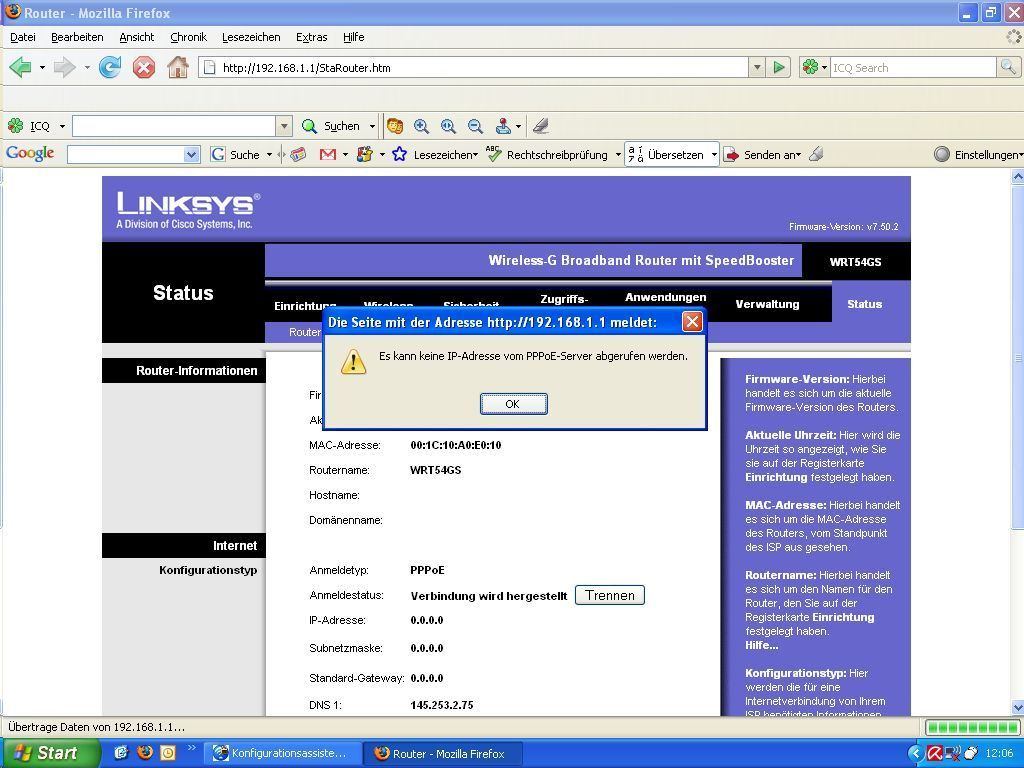This screenshot has width=1024, height=768.
Task: Click the highlighter pen icon on Google toolbar
Action: [x=816, y=154]
